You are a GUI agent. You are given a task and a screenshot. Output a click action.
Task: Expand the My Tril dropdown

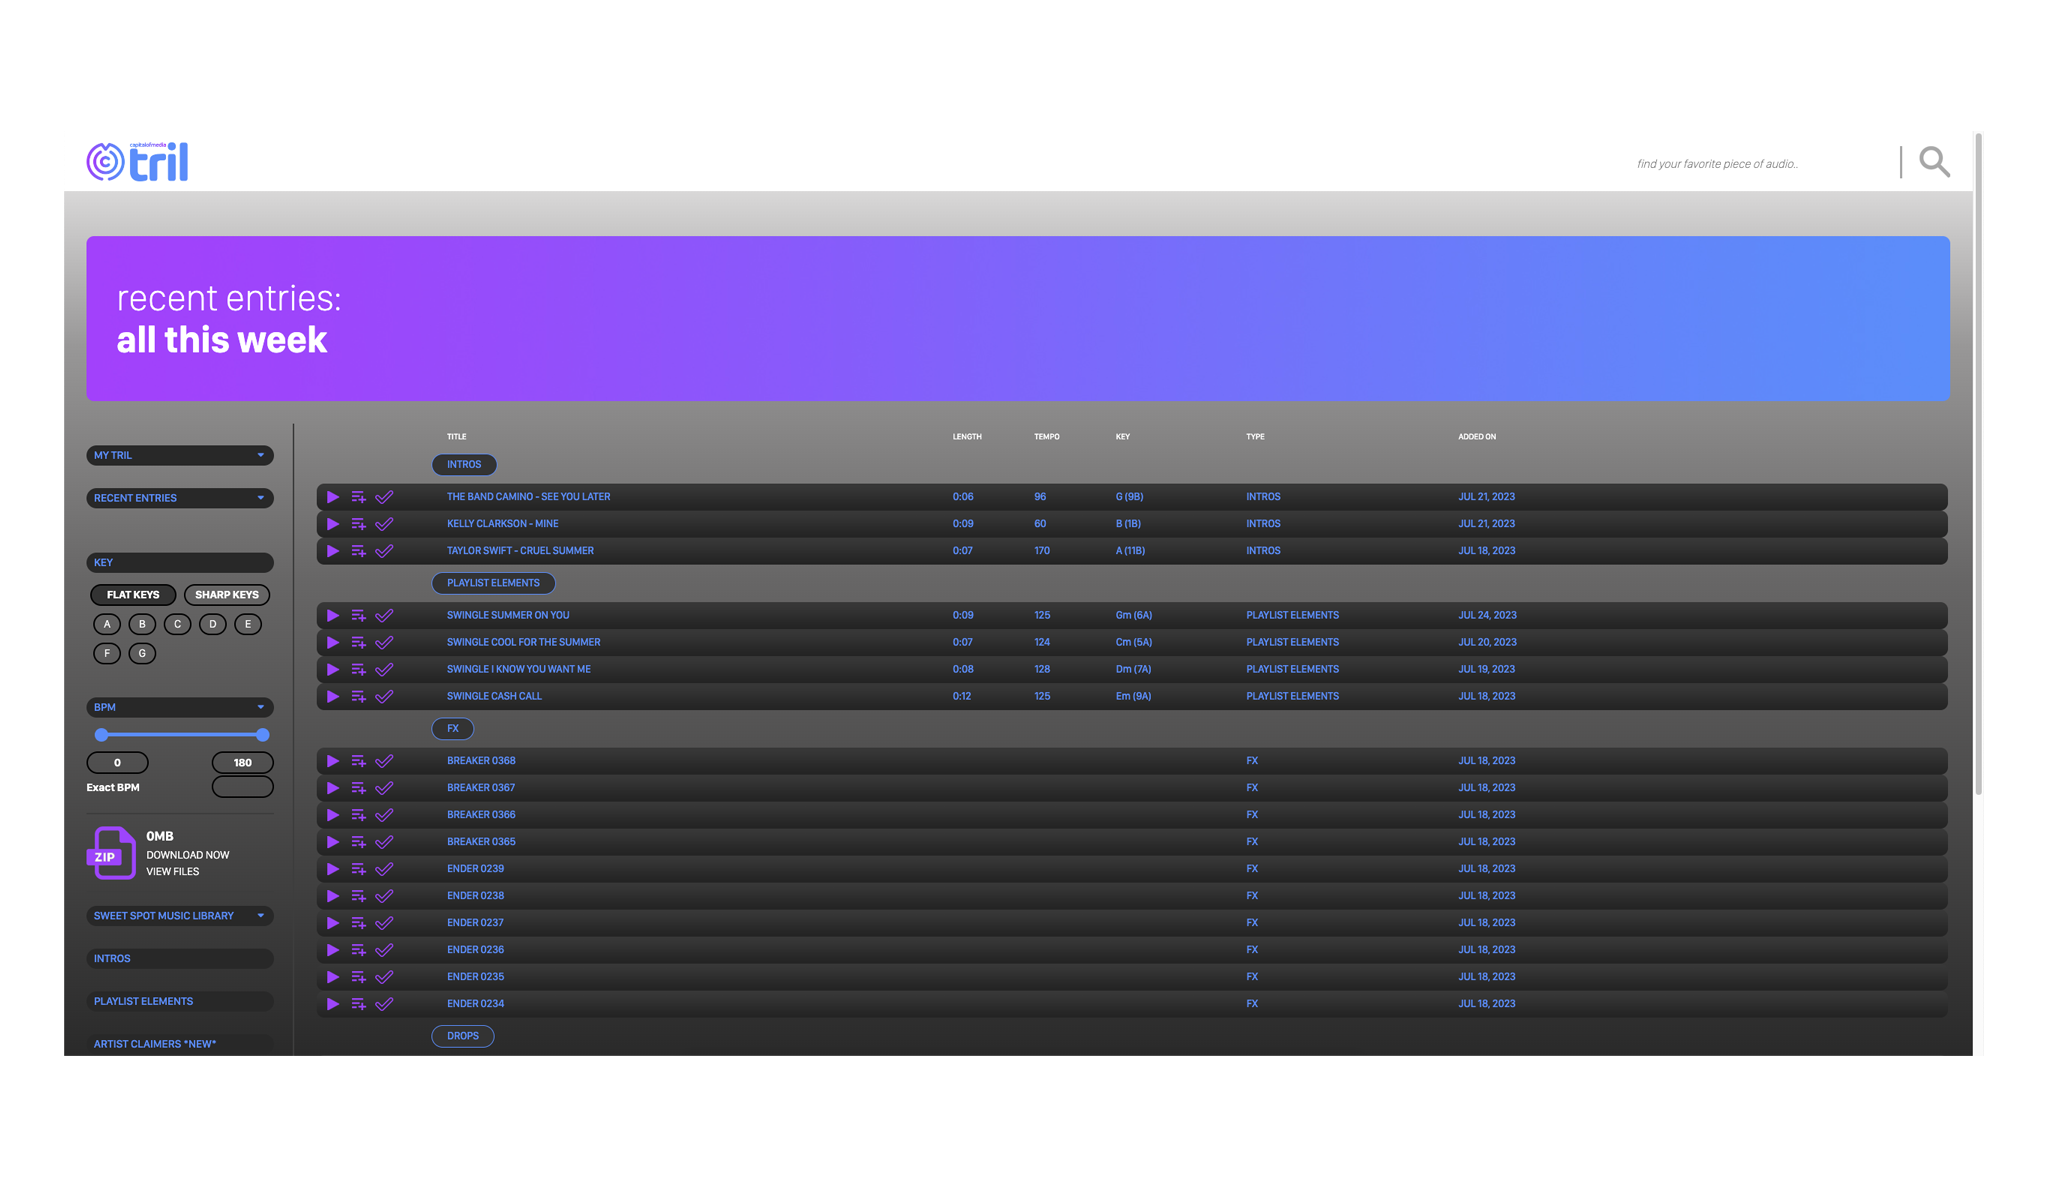[180, 455]
